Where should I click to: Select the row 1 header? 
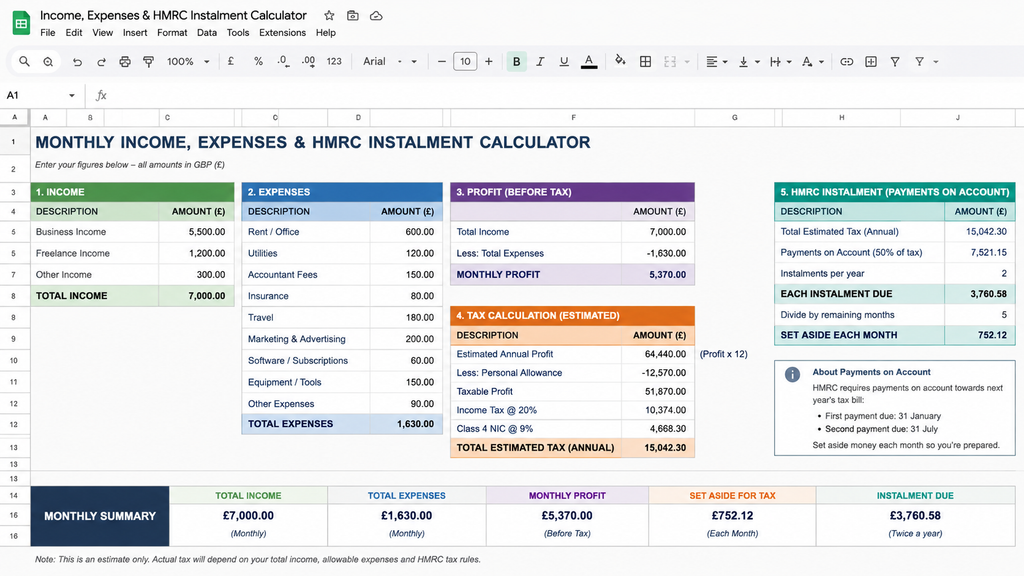click(x=14, y=142)
